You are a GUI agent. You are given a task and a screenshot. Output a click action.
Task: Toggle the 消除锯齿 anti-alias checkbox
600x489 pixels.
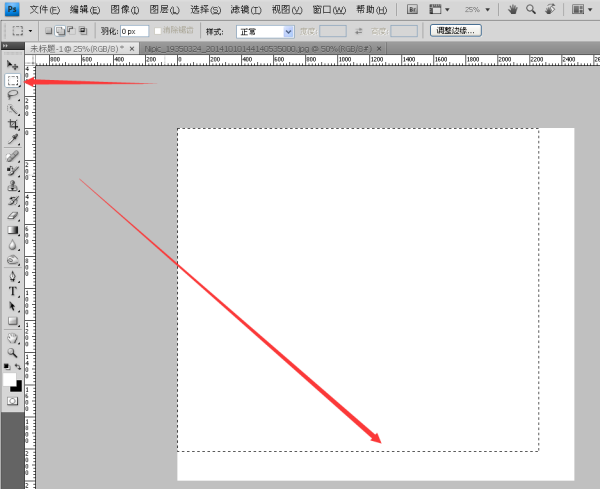[158, 31]
